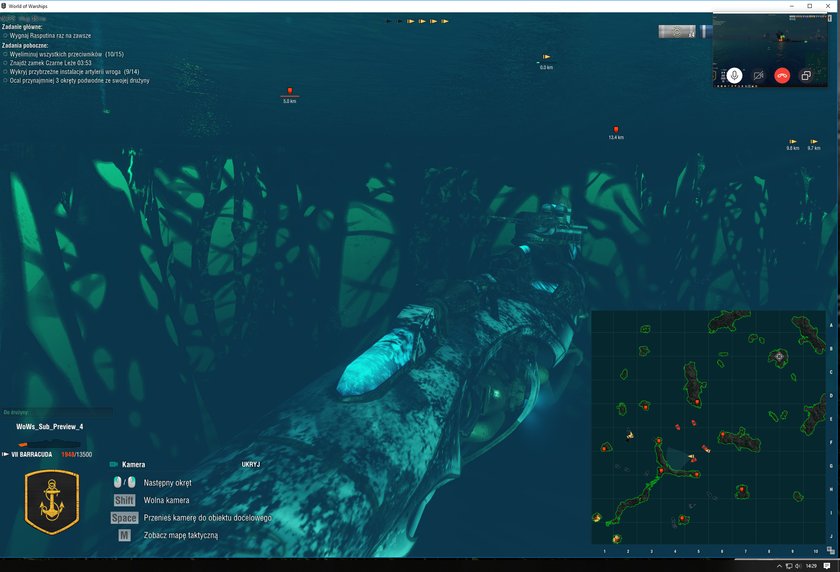Click the World of Warships title bar icon
This screenshot has width=840, height=572.
coord(4,6)
